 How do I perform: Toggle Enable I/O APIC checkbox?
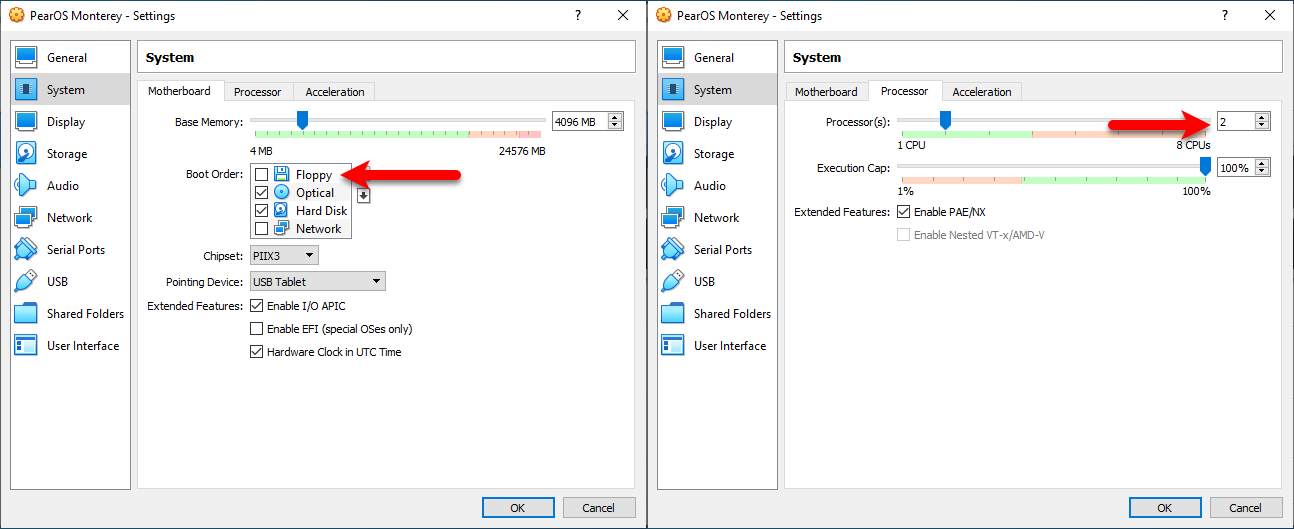[x=257, y=306]
